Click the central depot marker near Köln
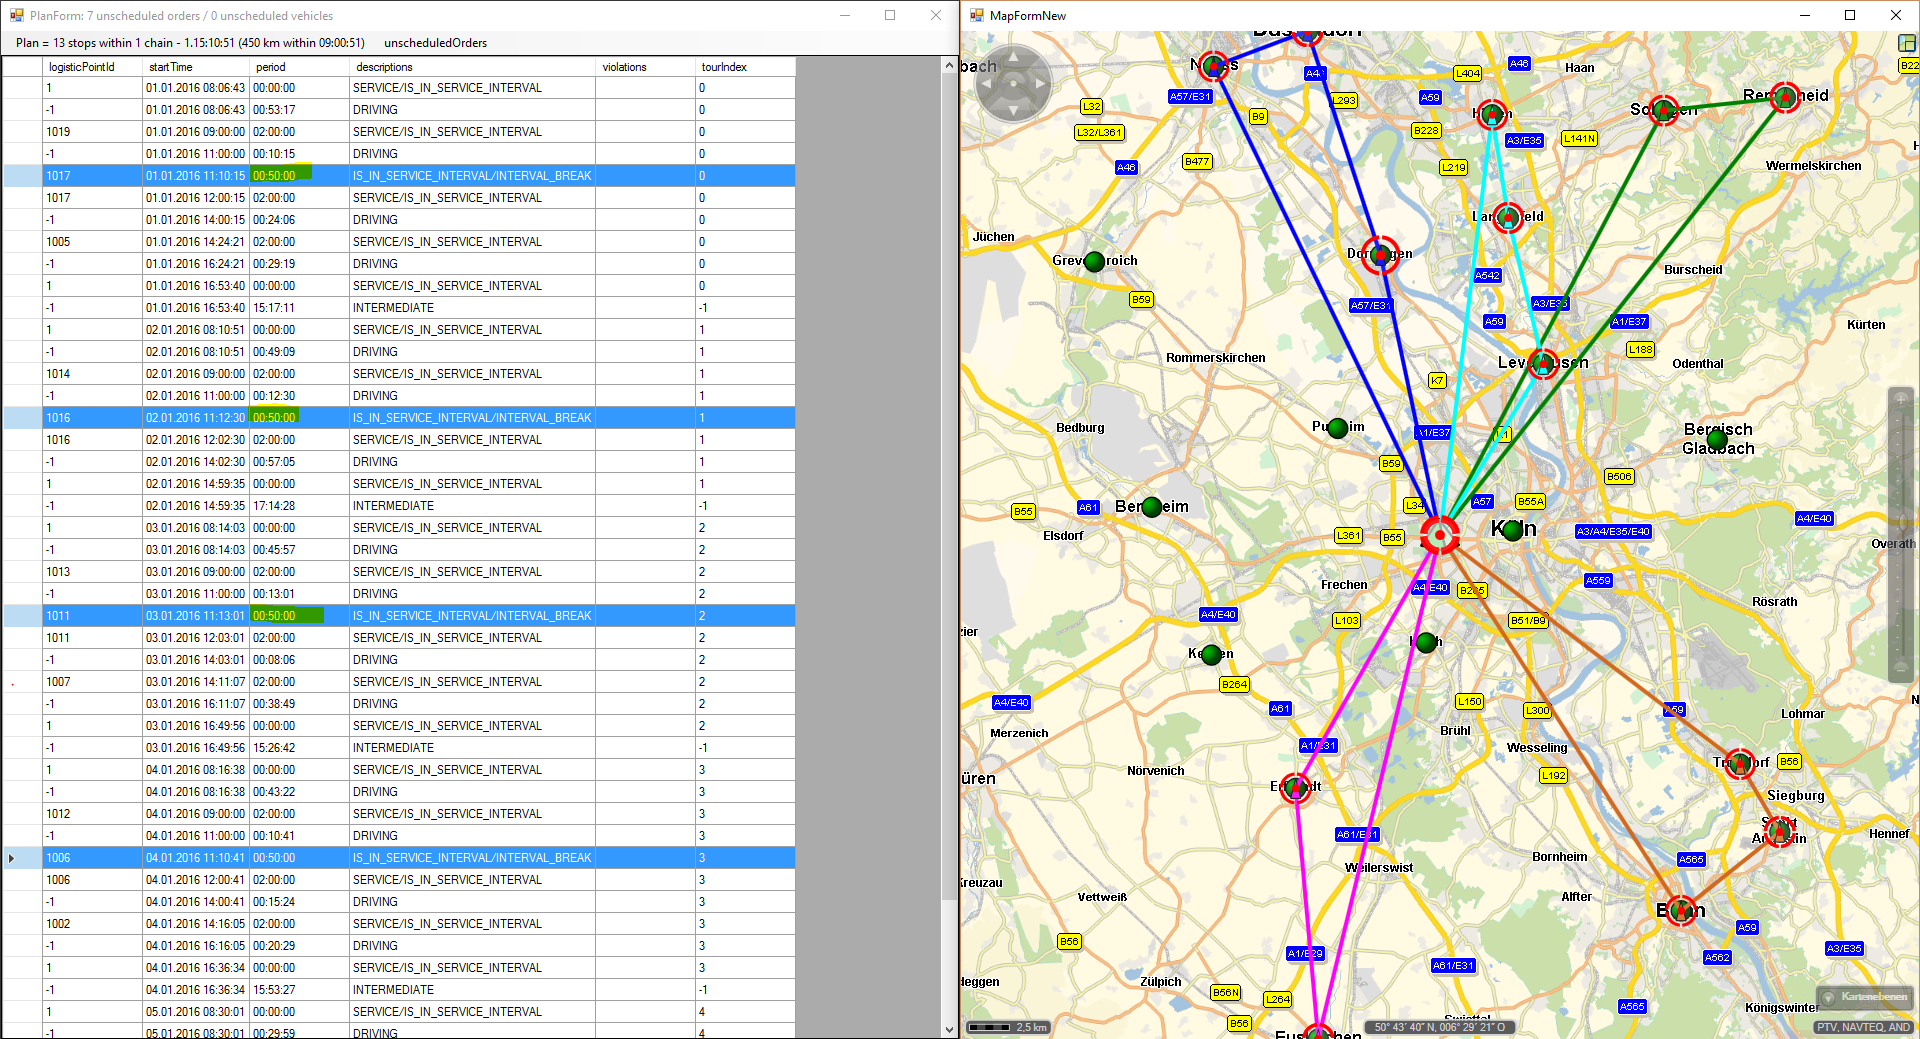 tap(1440, 536)
